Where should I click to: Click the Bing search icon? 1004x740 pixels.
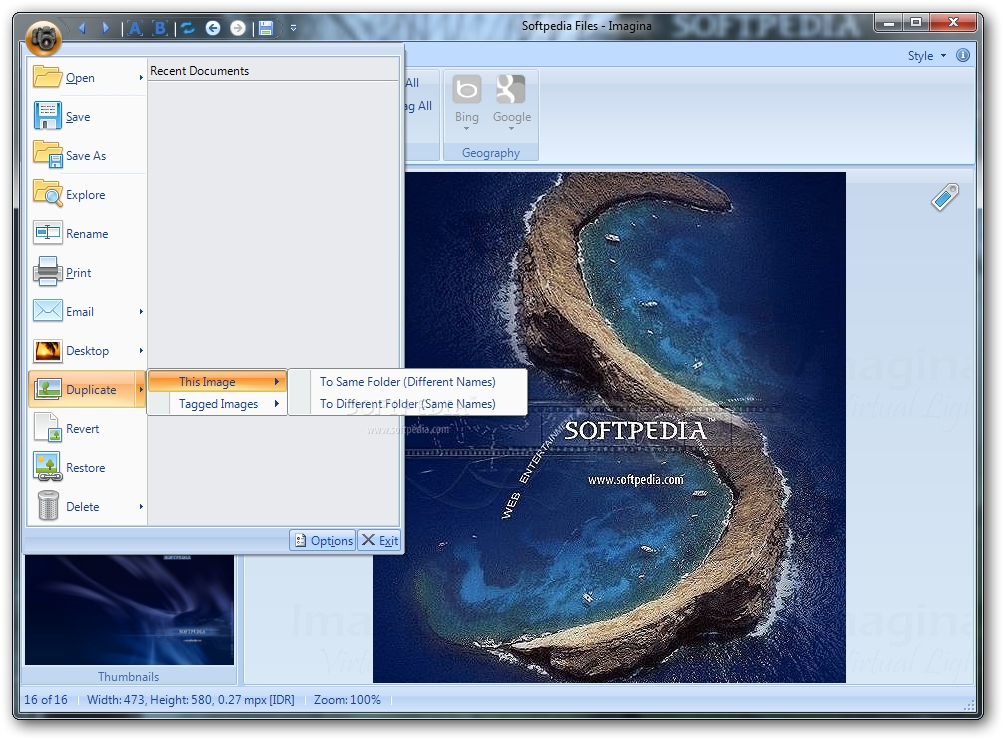click(x=467, y=89)
